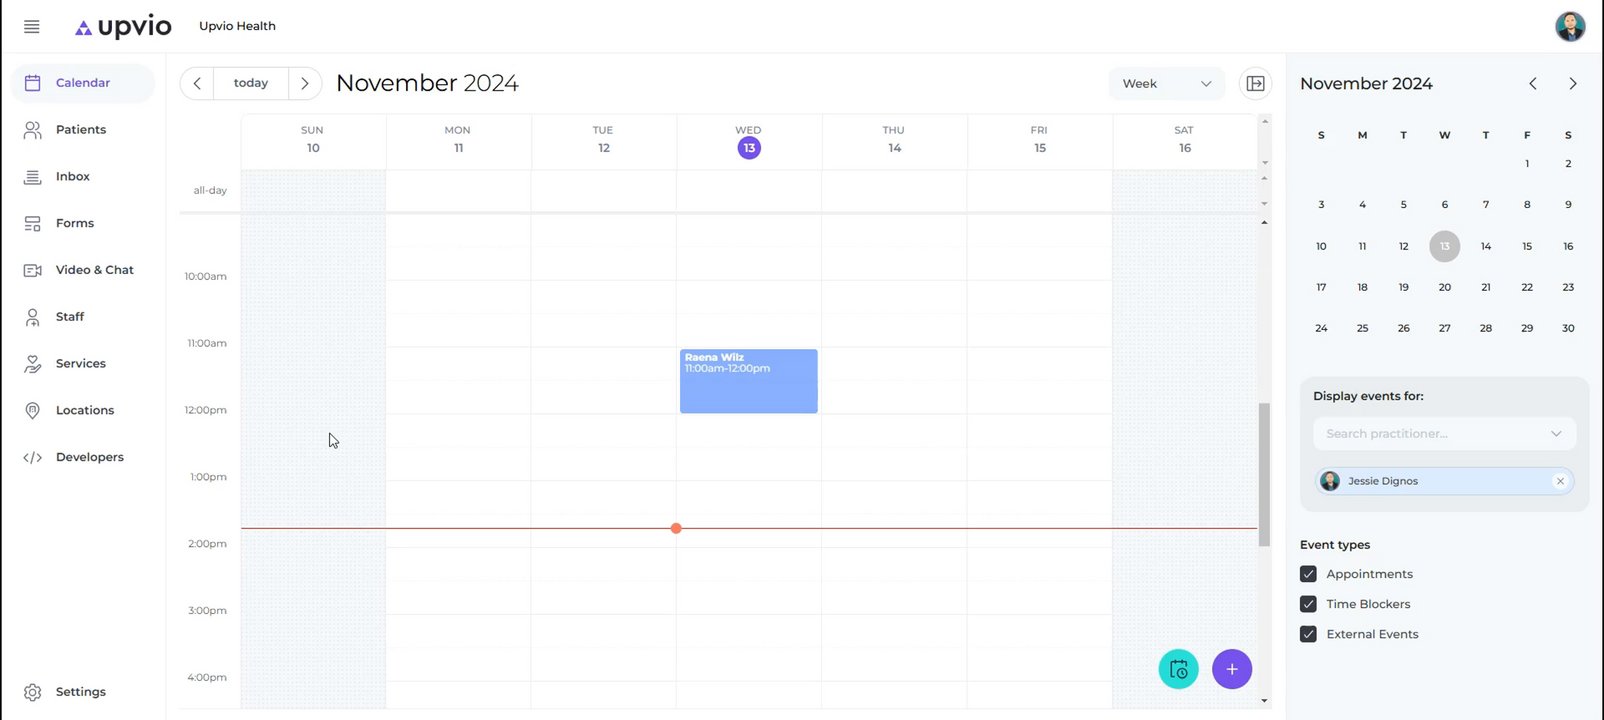The image size is (1604, 720).
Task: Click the today button
Action: pyautogui.click(x=251, y=84)
